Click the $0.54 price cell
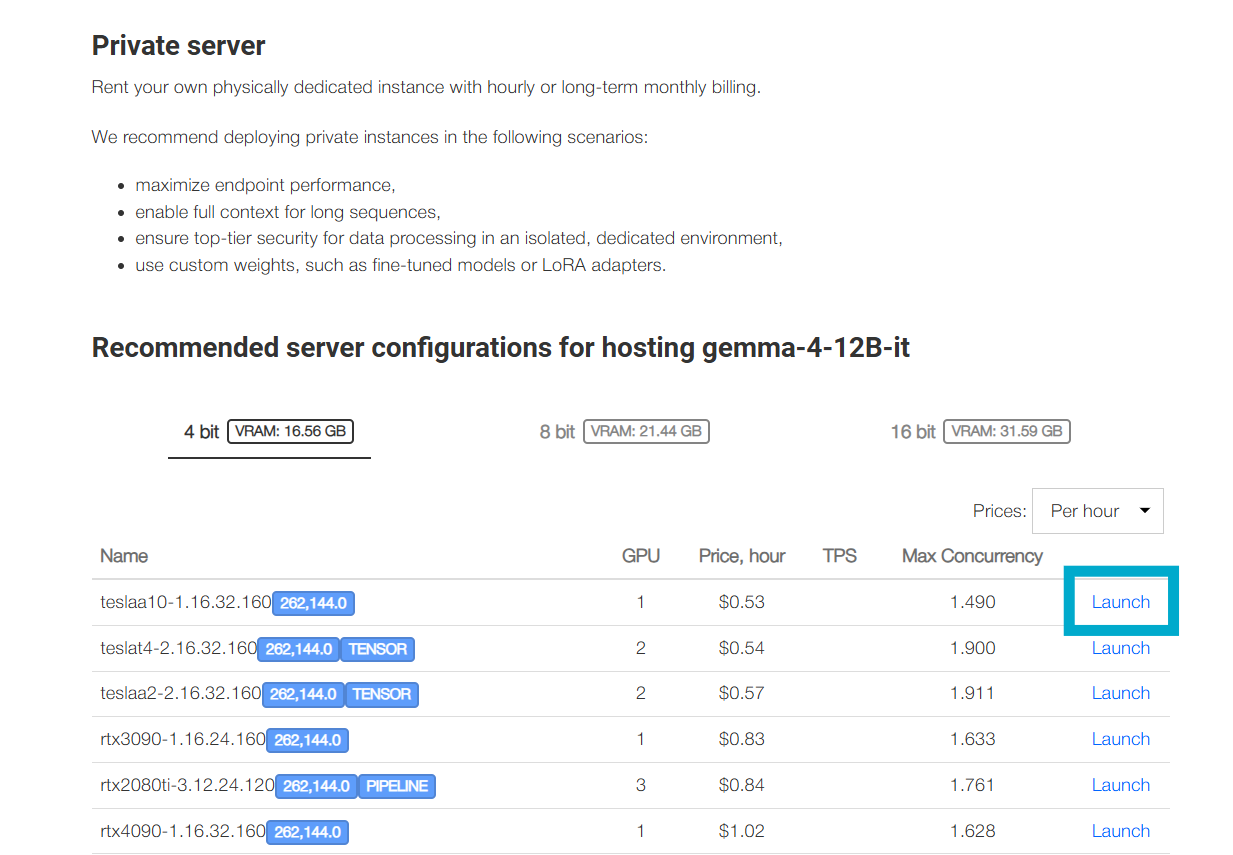This screenshot has height=855, width=1233. (x=742, y=648)
